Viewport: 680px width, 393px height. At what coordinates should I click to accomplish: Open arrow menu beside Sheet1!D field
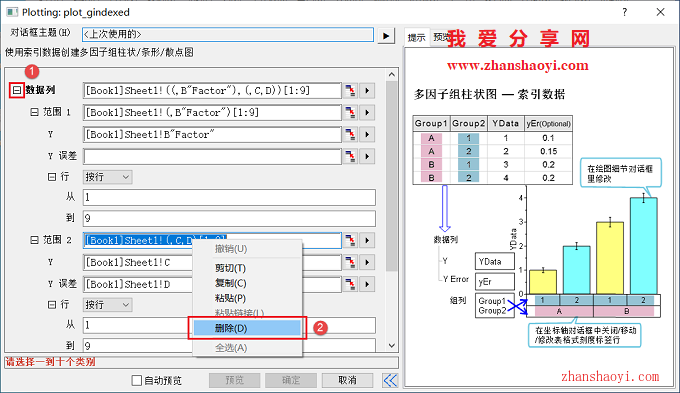pos(367,284)
